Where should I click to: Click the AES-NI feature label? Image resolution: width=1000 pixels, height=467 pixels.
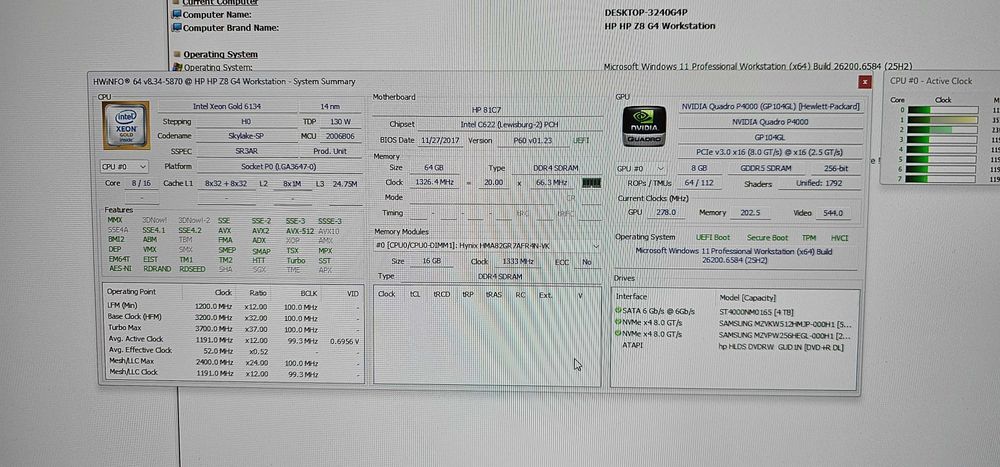tap(120, 269)
